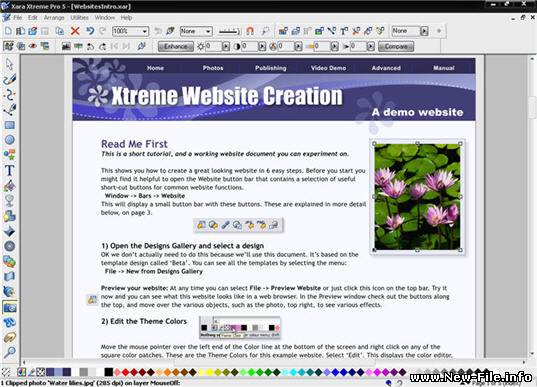Select the Live Effects tool
The height and width of the screenshot is (387, 537).
pos(9,292)
